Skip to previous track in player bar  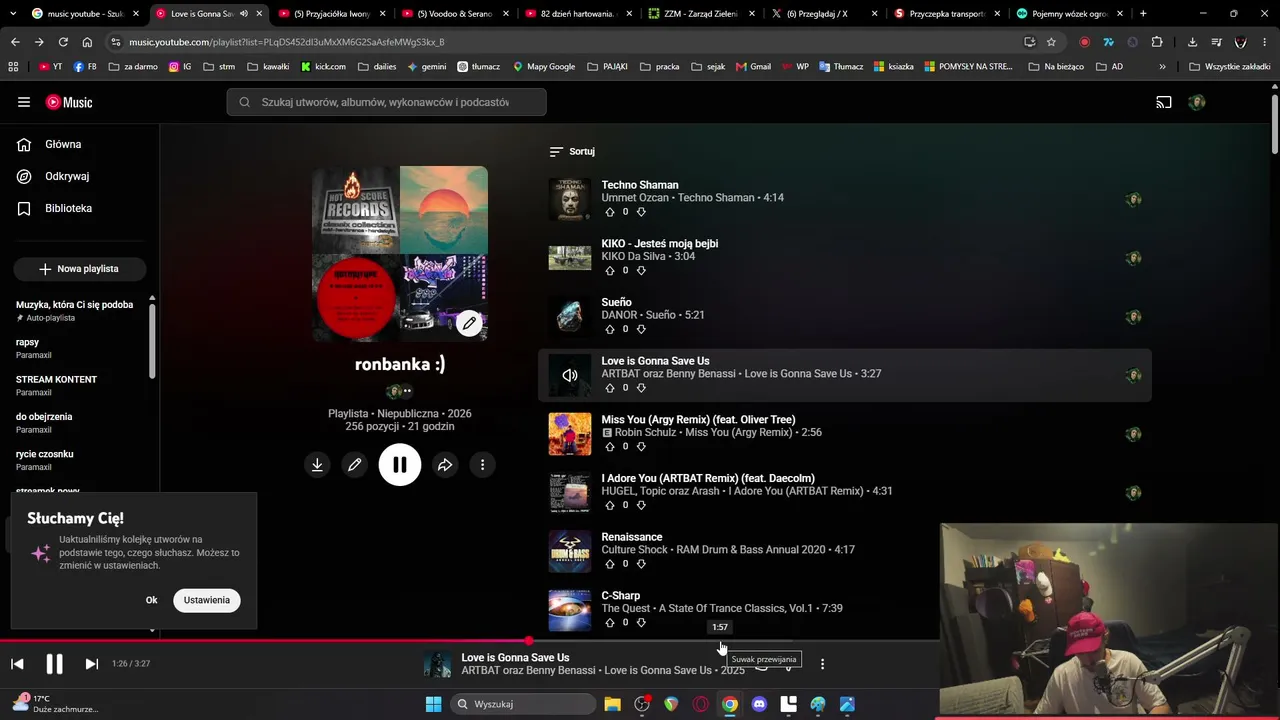pos(17,664)
